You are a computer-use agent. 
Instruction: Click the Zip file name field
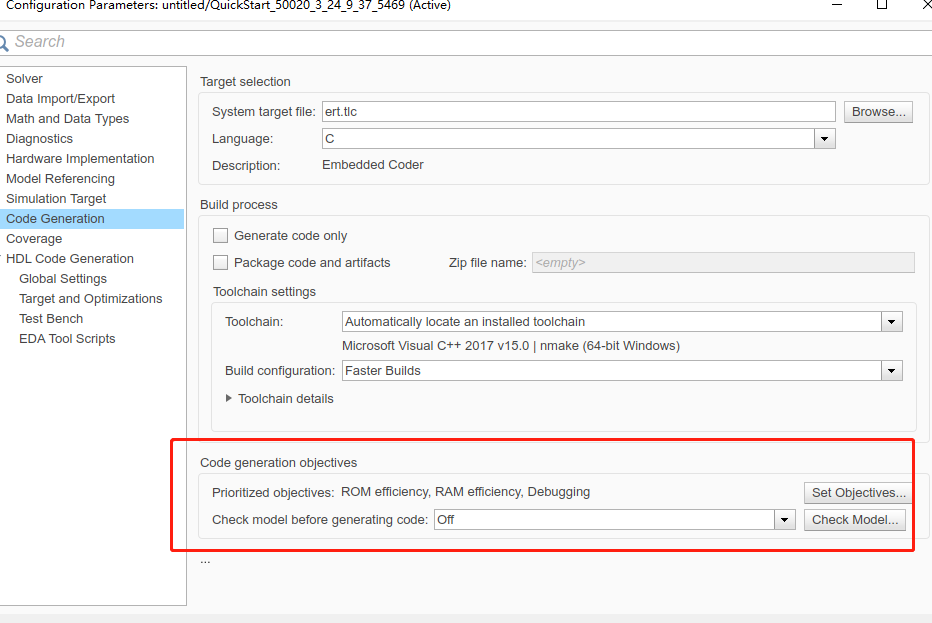(x=723, y=263)
